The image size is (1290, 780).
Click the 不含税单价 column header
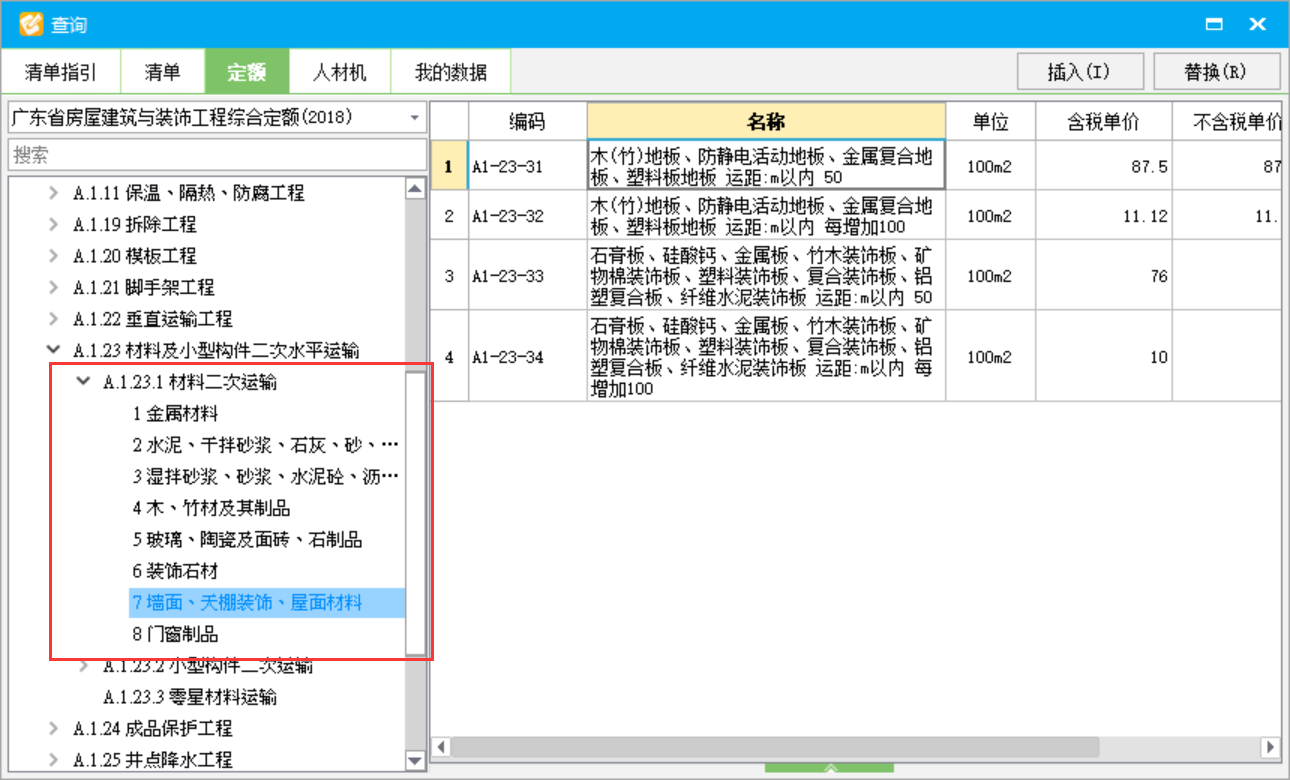(1227, 122)
